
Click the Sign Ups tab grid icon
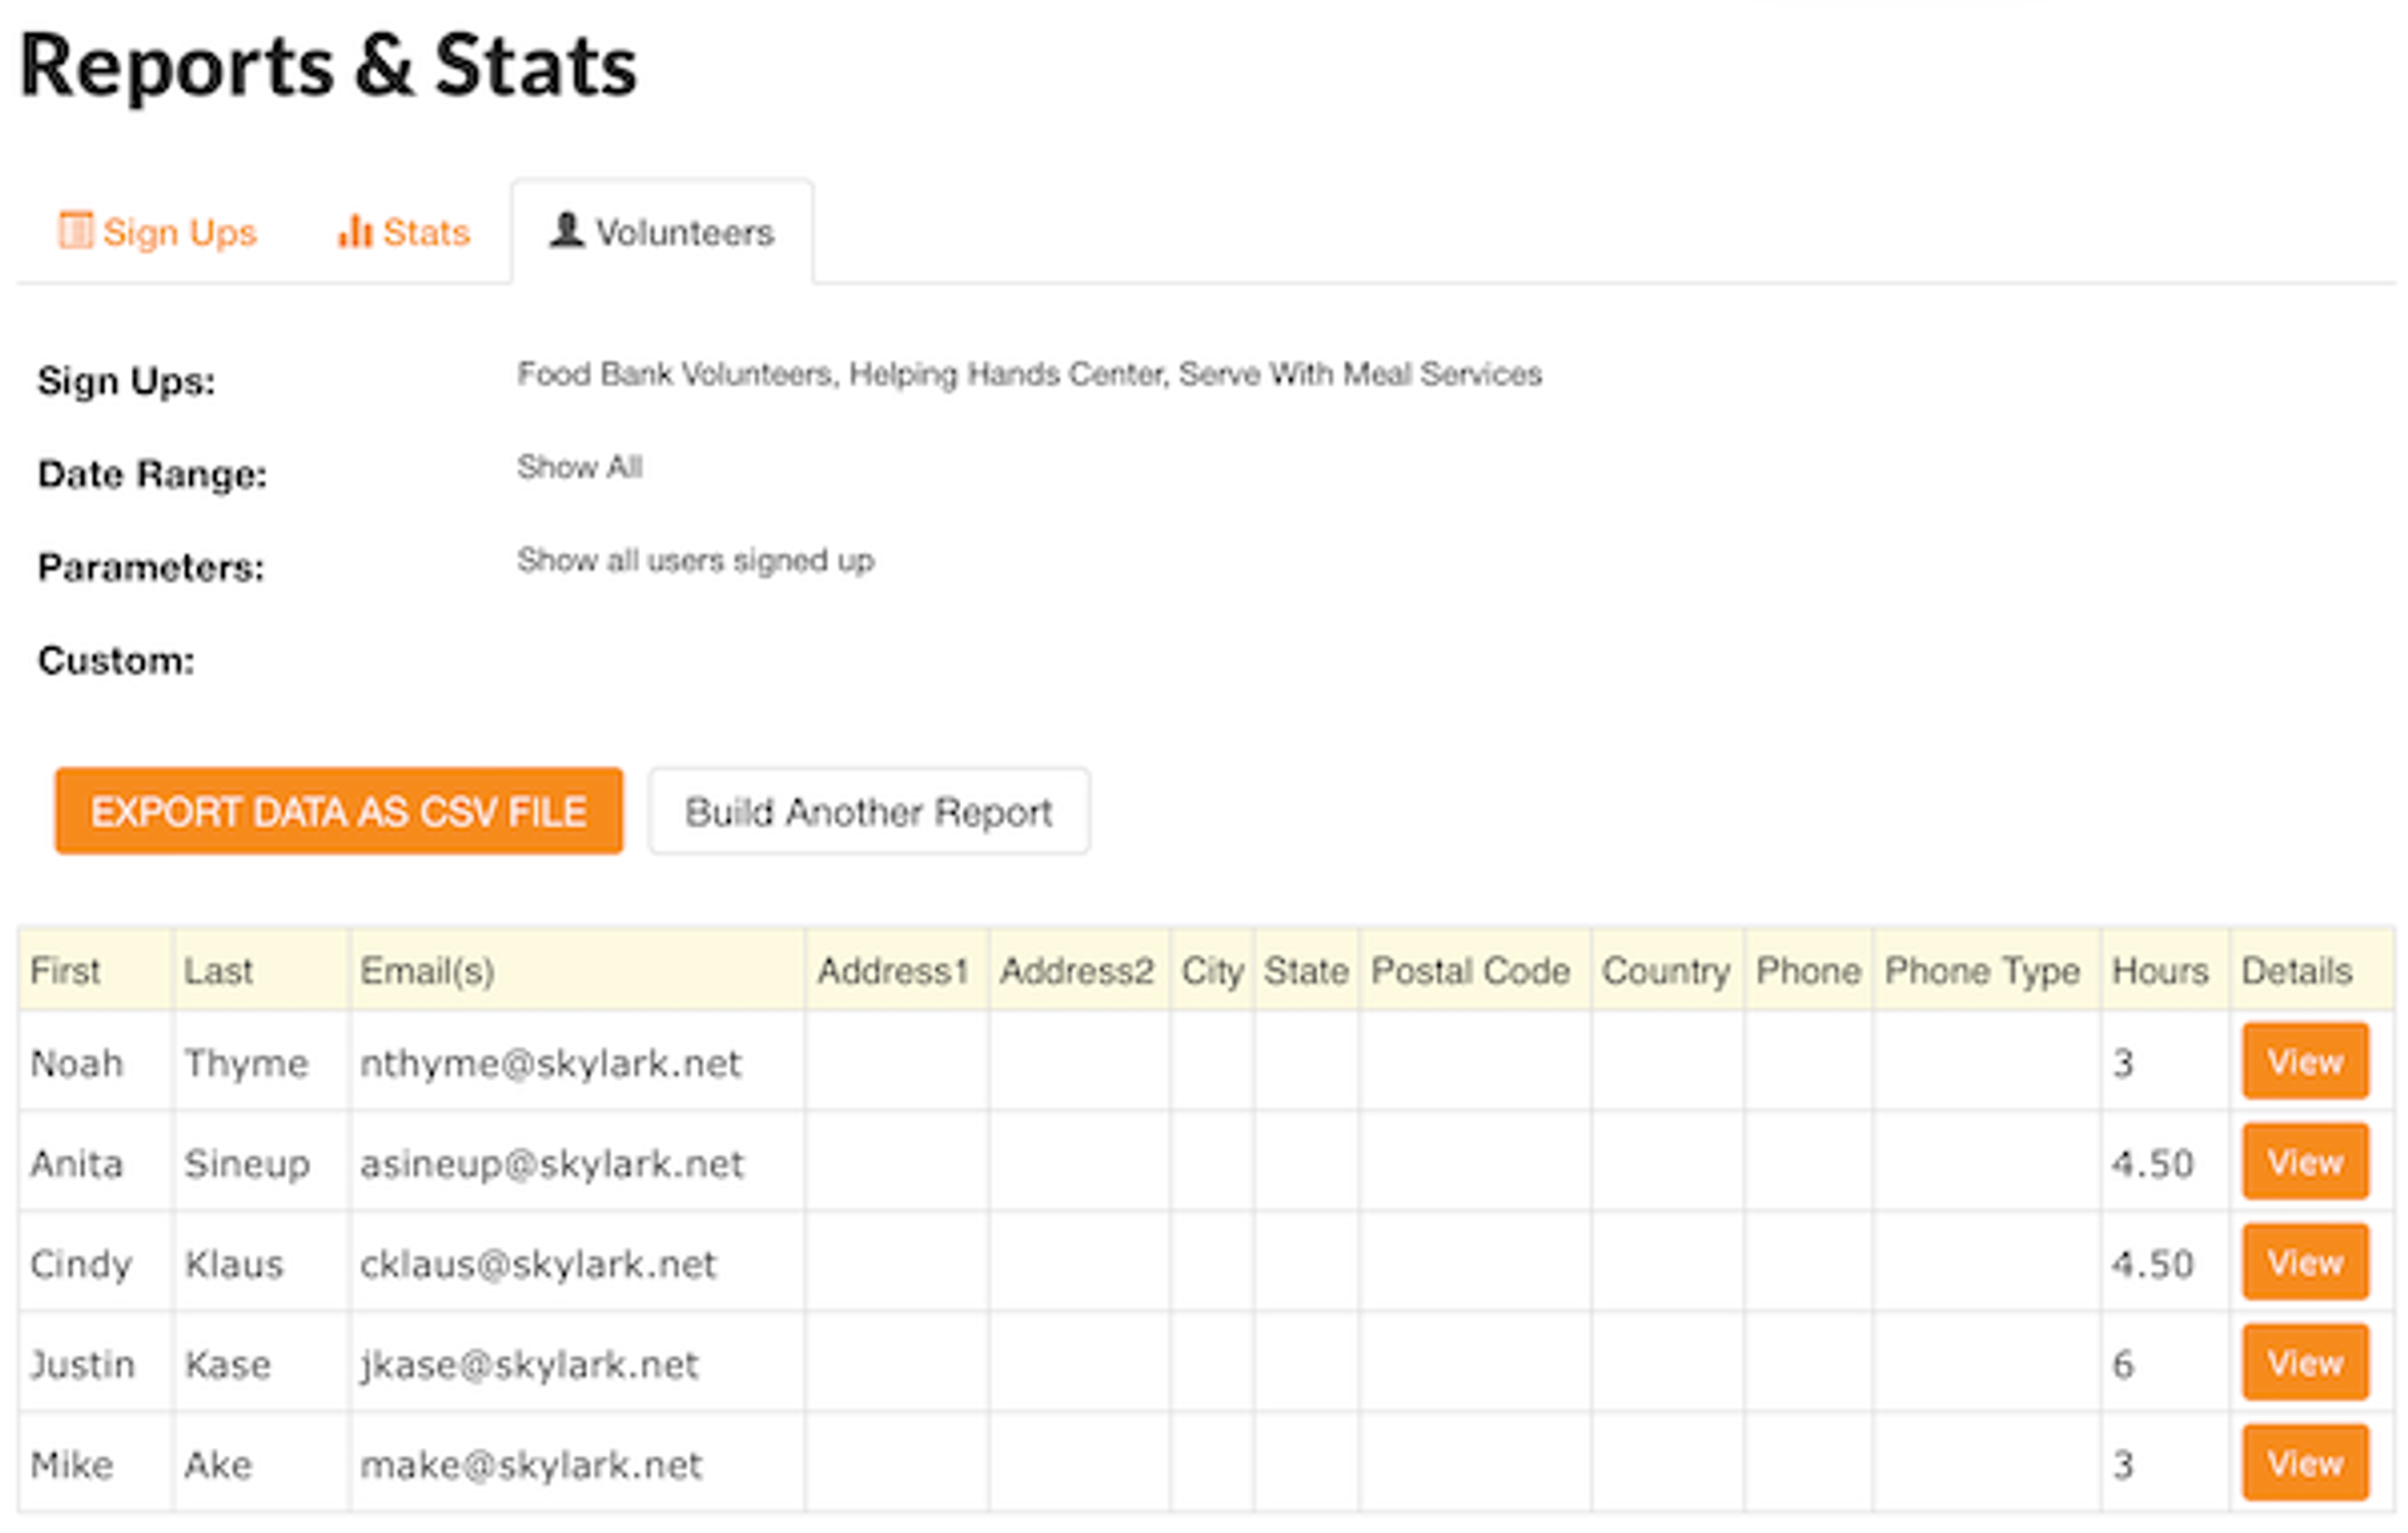(x=75, y=230)
